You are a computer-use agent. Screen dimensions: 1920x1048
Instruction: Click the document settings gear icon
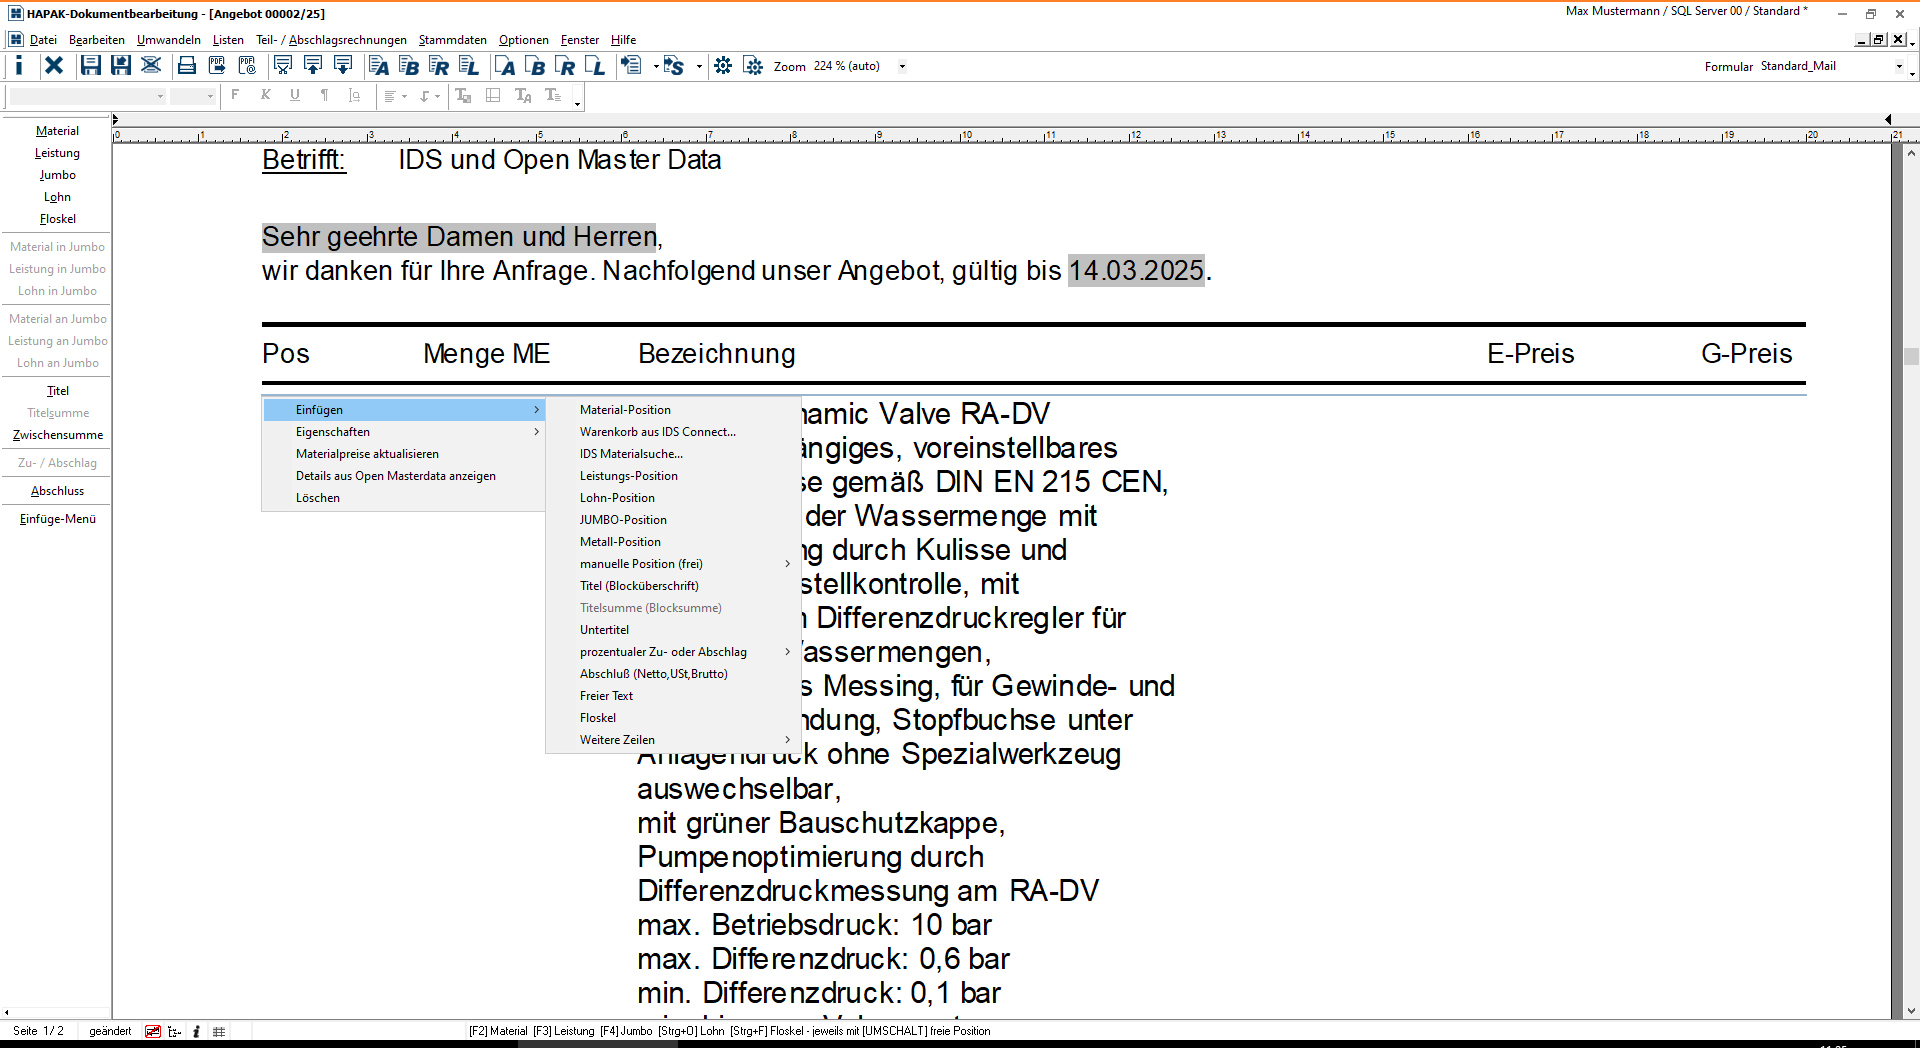[753, 66]
